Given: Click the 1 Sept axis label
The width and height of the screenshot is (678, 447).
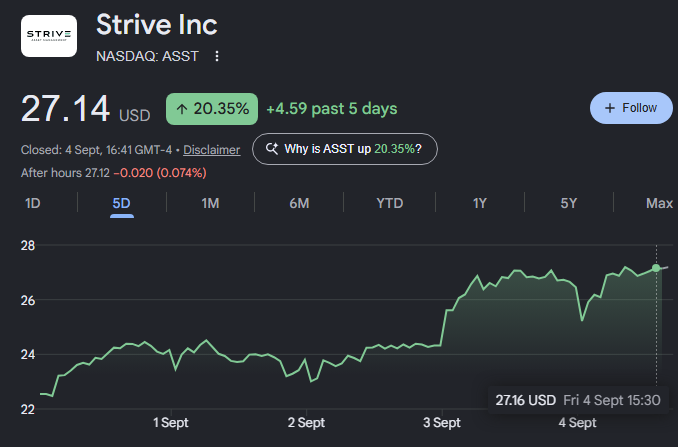Looking at the screenshot, I should [x=171, y=422].
